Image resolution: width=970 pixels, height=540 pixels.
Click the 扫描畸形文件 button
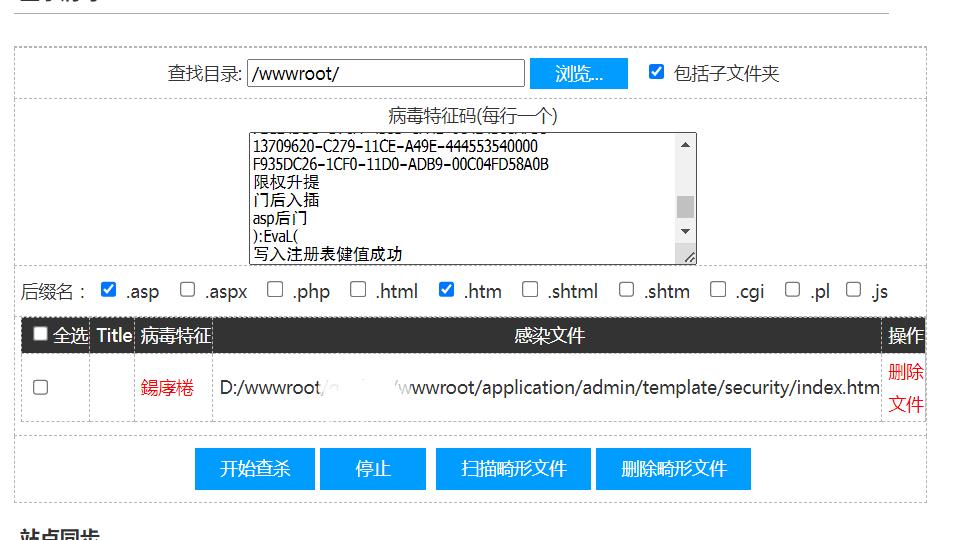513,469
